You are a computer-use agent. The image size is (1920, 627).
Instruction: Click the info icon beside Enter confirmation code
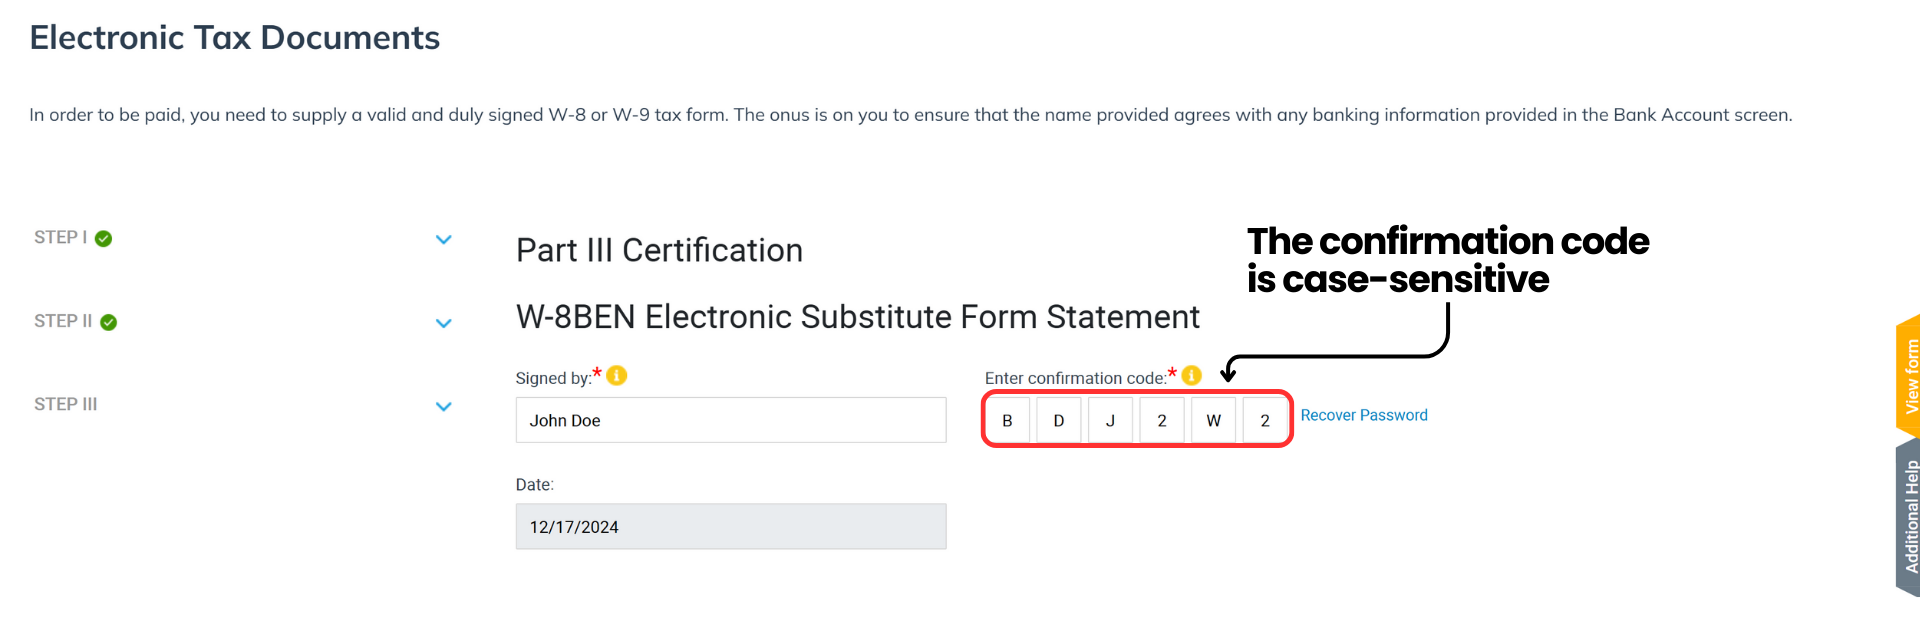[x=1190, y=377]
